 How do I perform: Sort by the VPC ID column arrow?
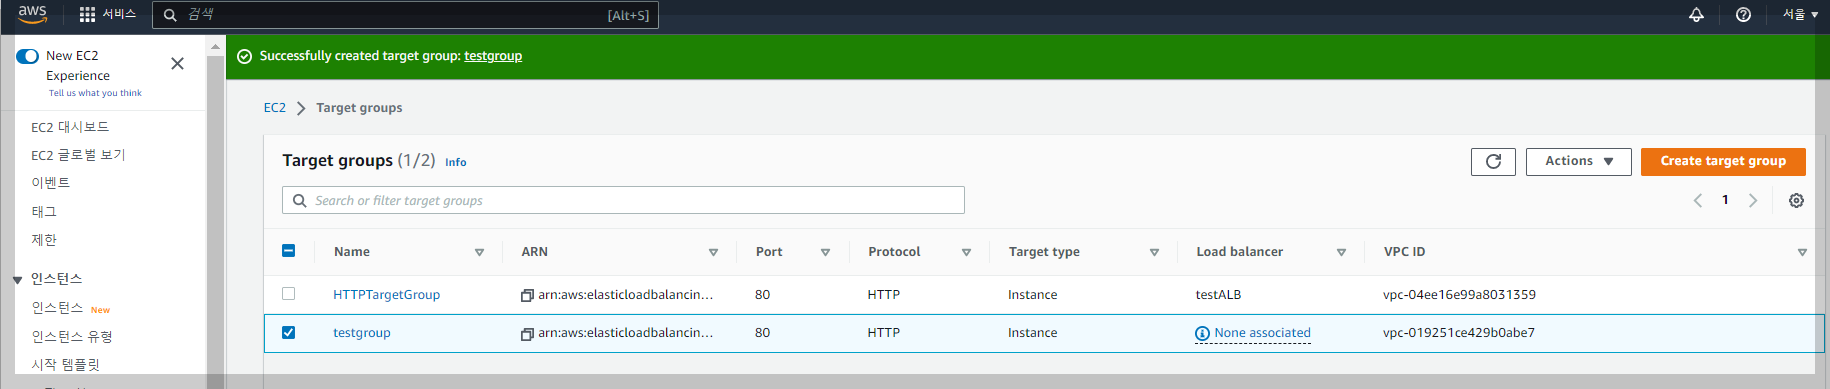coord(1802,253)
